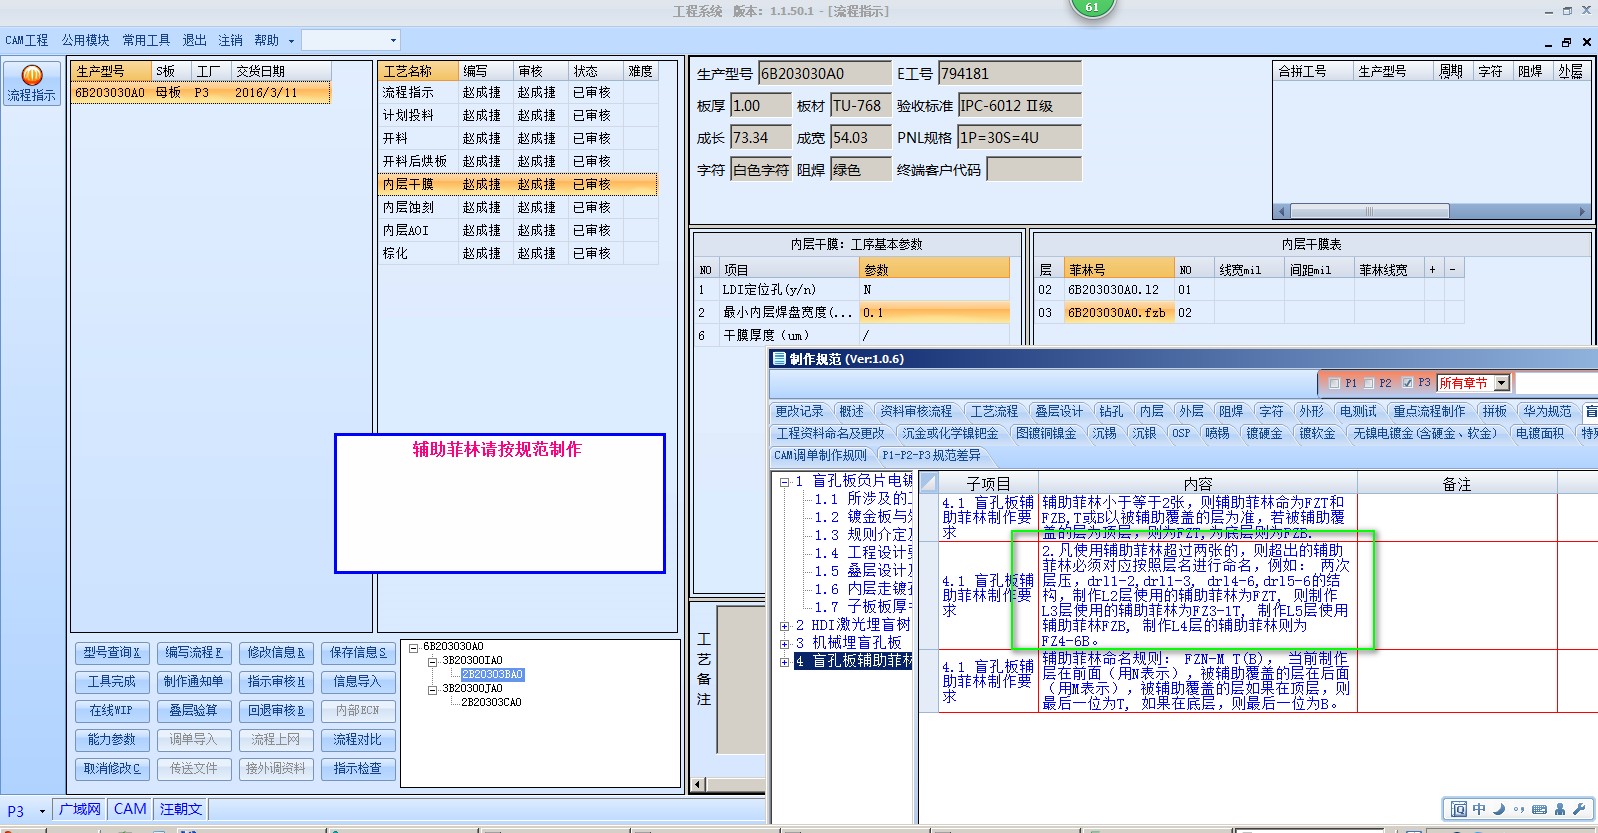Viewport: 1598px width, 833px height.
Task: Check the P1 checkbox in 制作规范
Action: pos(1334,383)
